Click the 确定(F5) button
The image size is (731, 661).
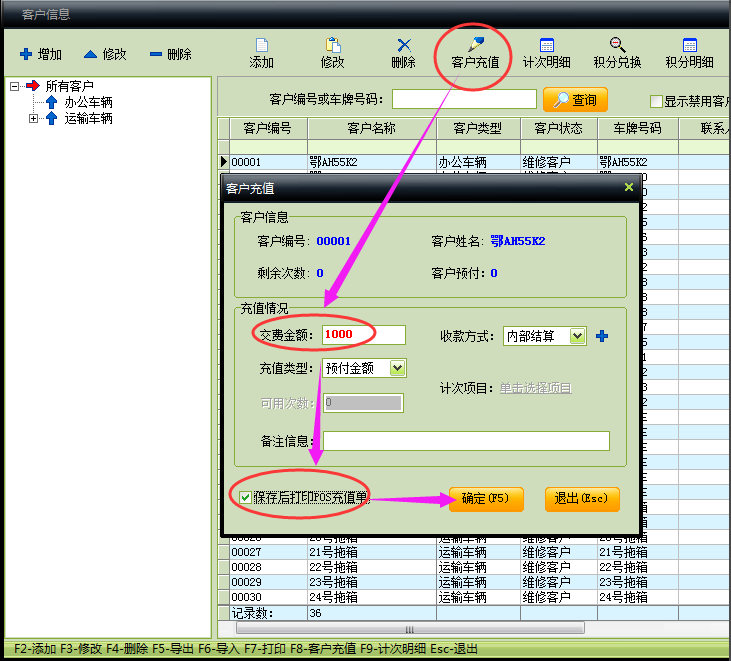point(486,498)
